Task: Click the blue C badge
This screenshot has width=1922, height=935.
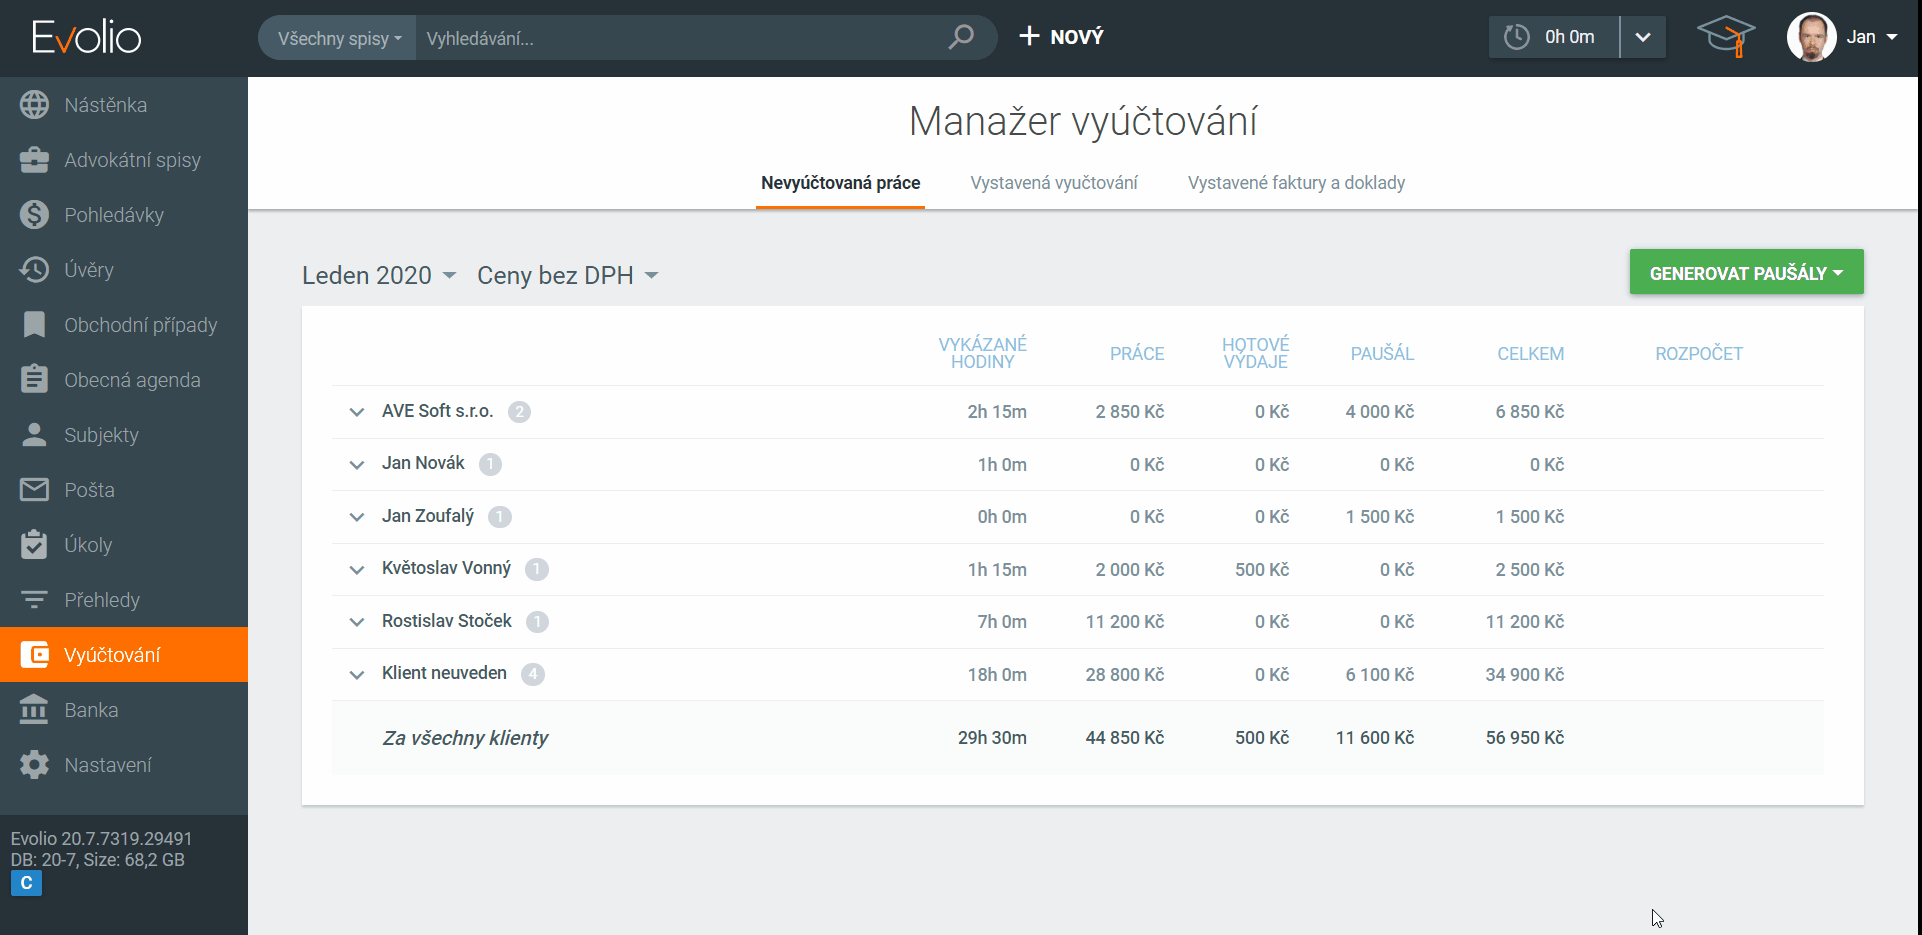Action: tap(26, 883)
